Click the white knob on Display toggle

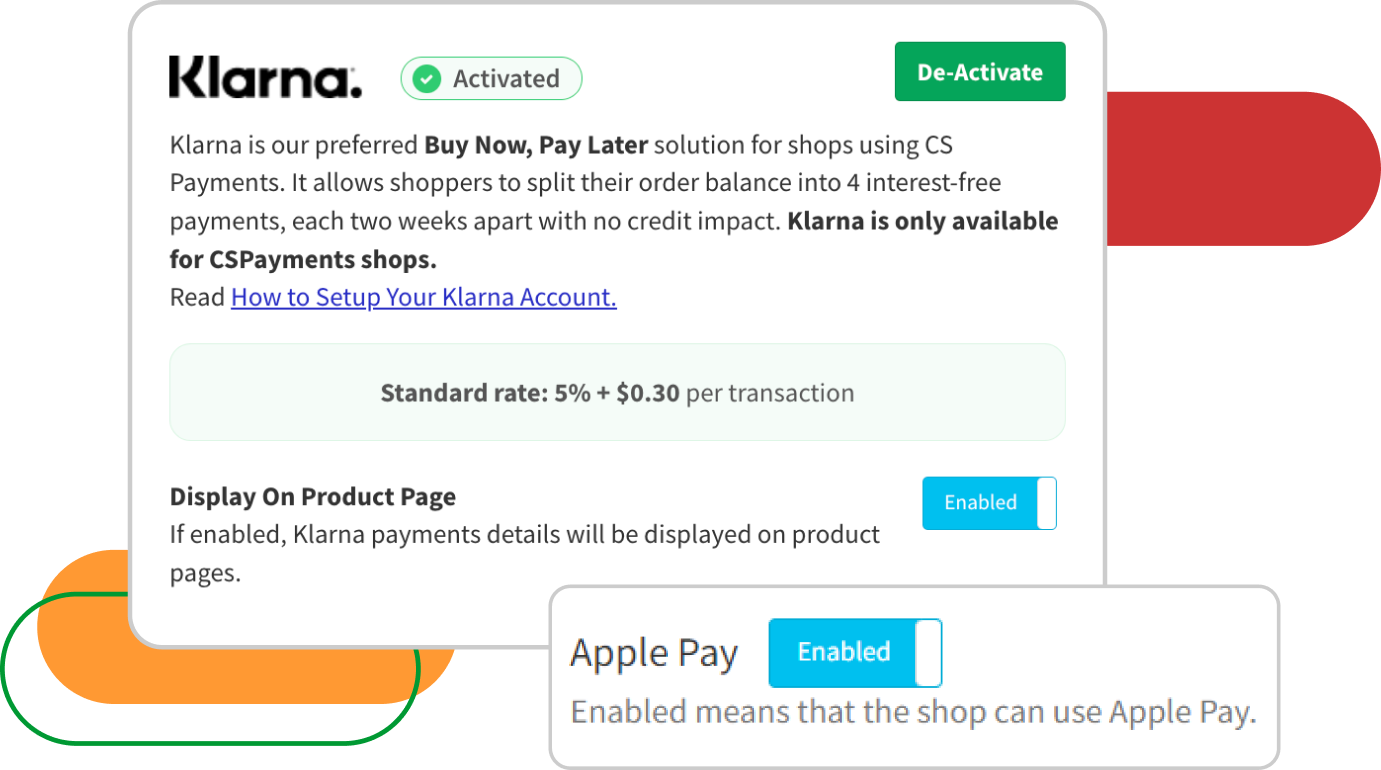click(x=1046, y=503)
